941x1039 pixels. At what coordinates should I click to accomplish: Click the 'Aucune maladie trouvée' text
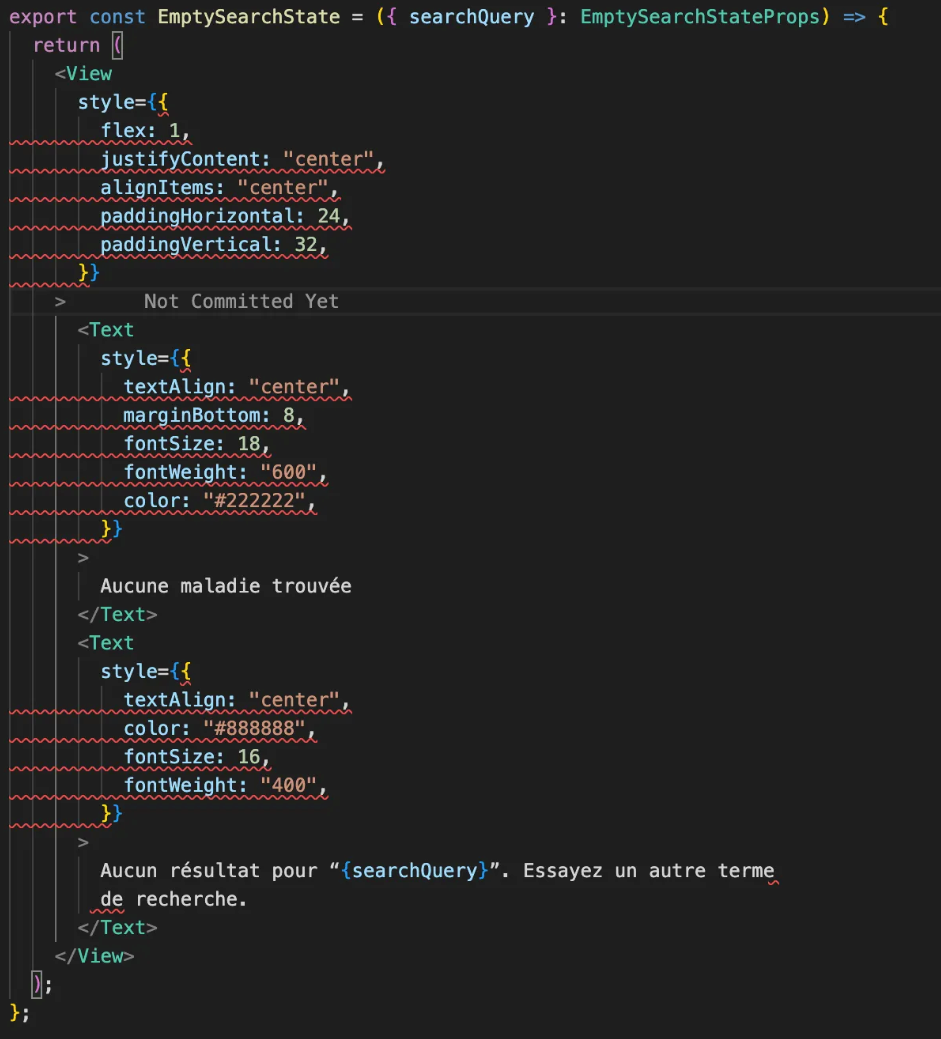(x=226, y=586)
